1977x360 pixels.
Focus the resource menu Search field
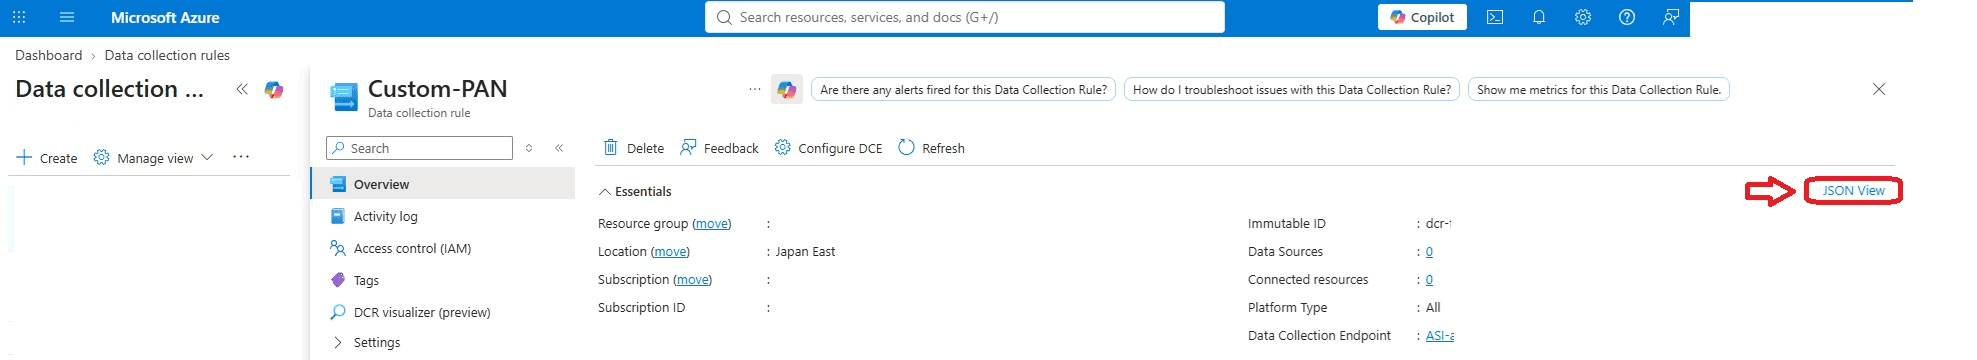(419, 148)
